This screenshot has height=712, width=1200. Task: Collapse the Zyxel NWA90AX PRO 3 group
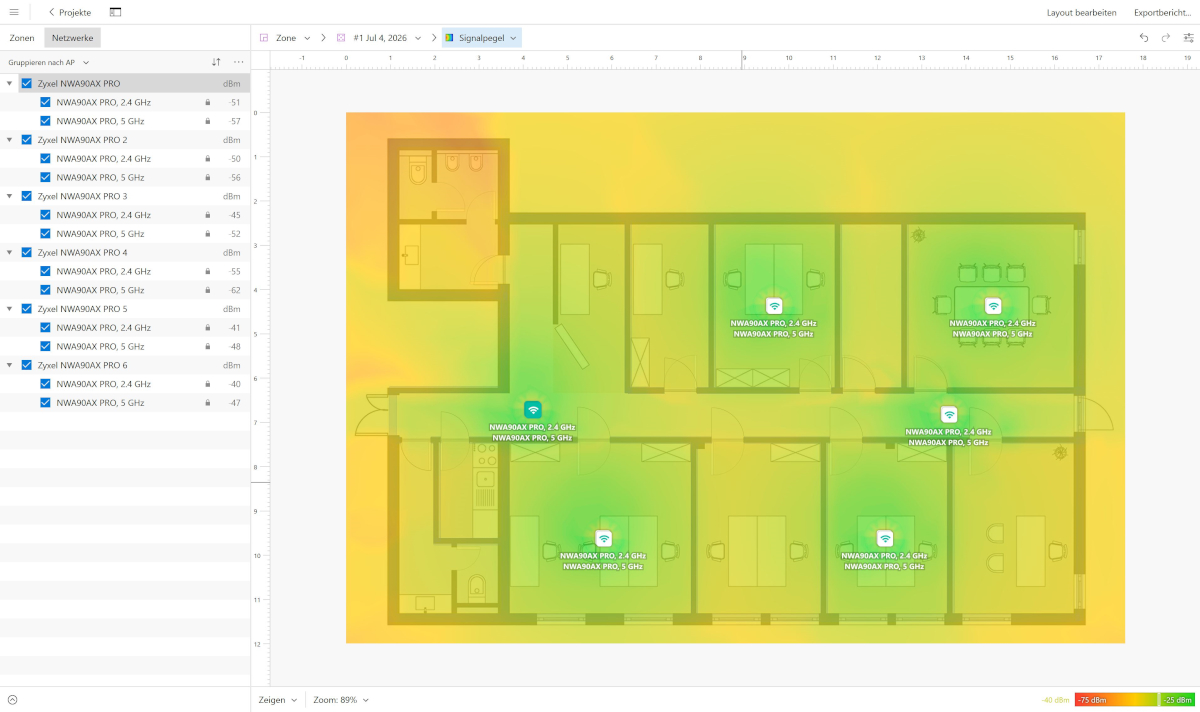click(10, 196)
